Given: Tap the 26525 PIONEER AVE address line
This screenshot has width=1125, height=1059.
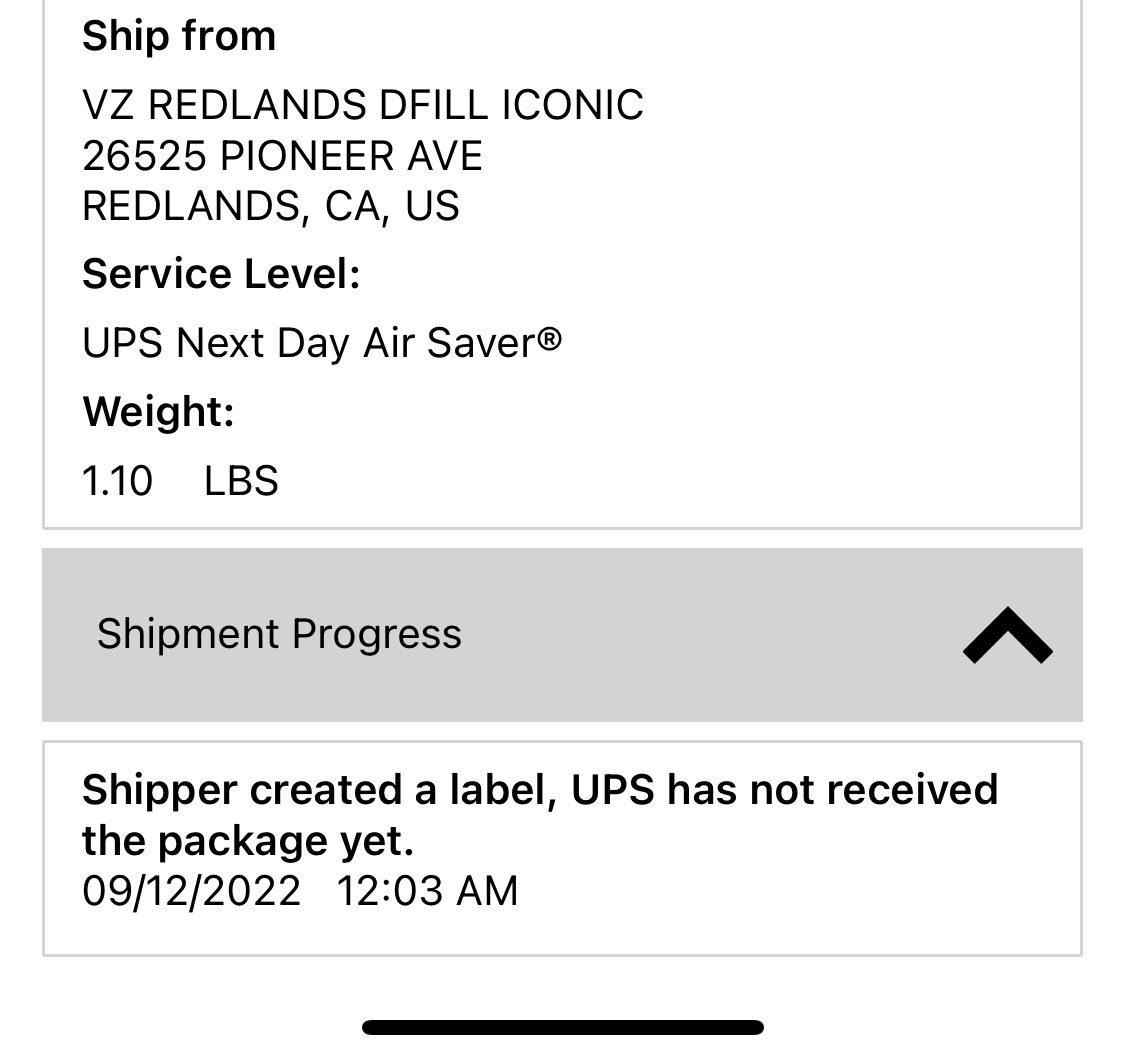Looking at the screenshot, I should pos(282,156).
